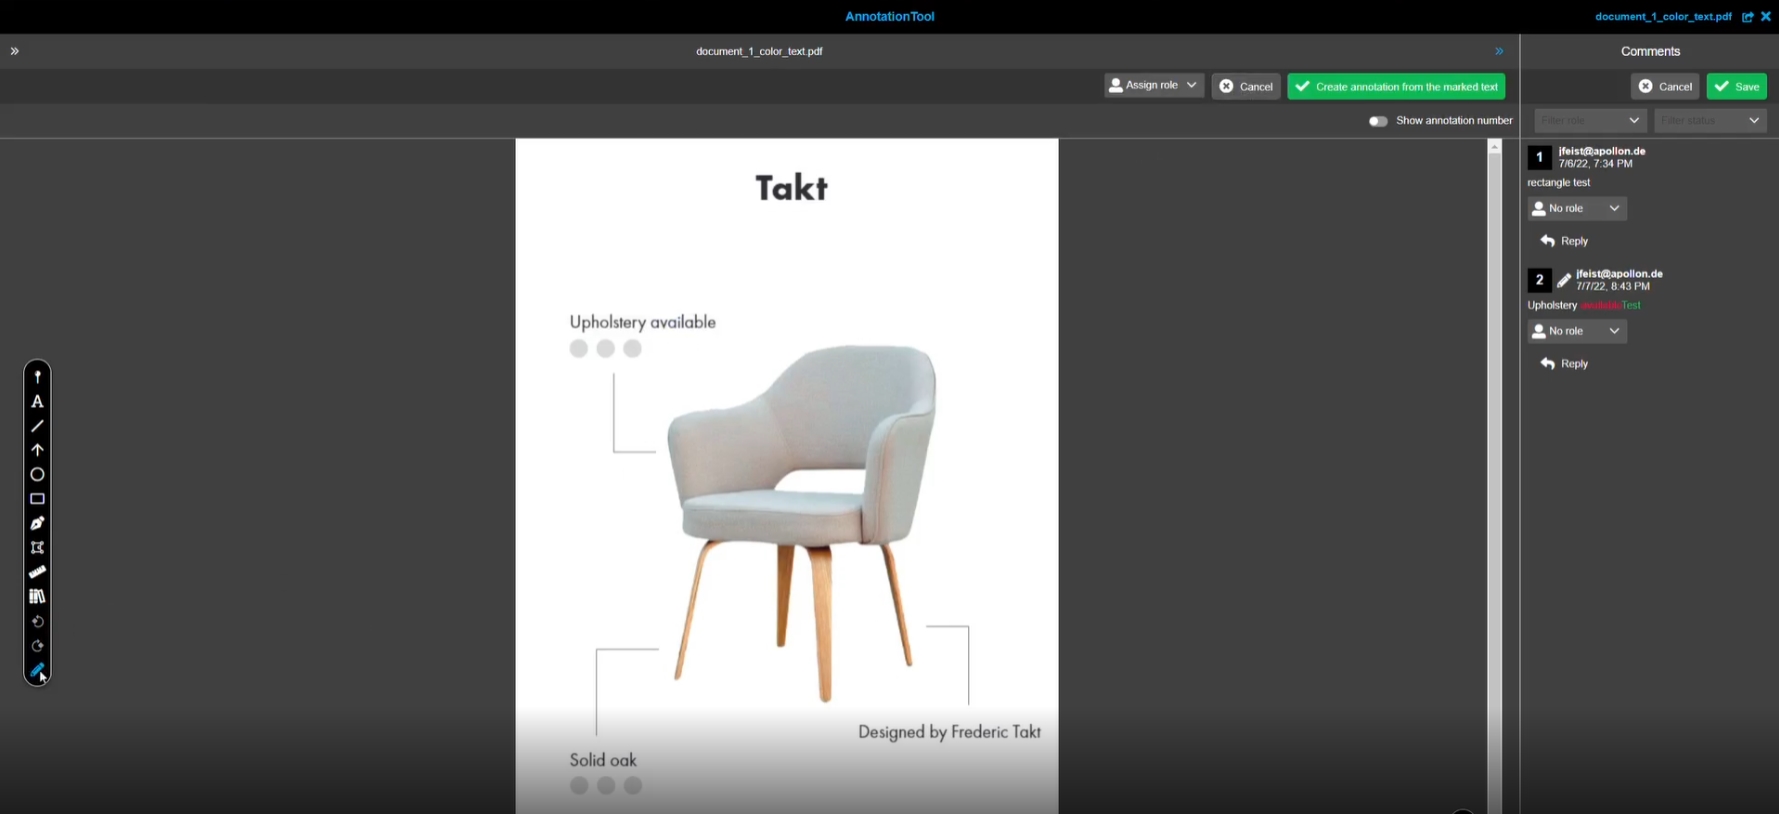
Task: Select the text annotation tool
Action: (x=37, y=402)
